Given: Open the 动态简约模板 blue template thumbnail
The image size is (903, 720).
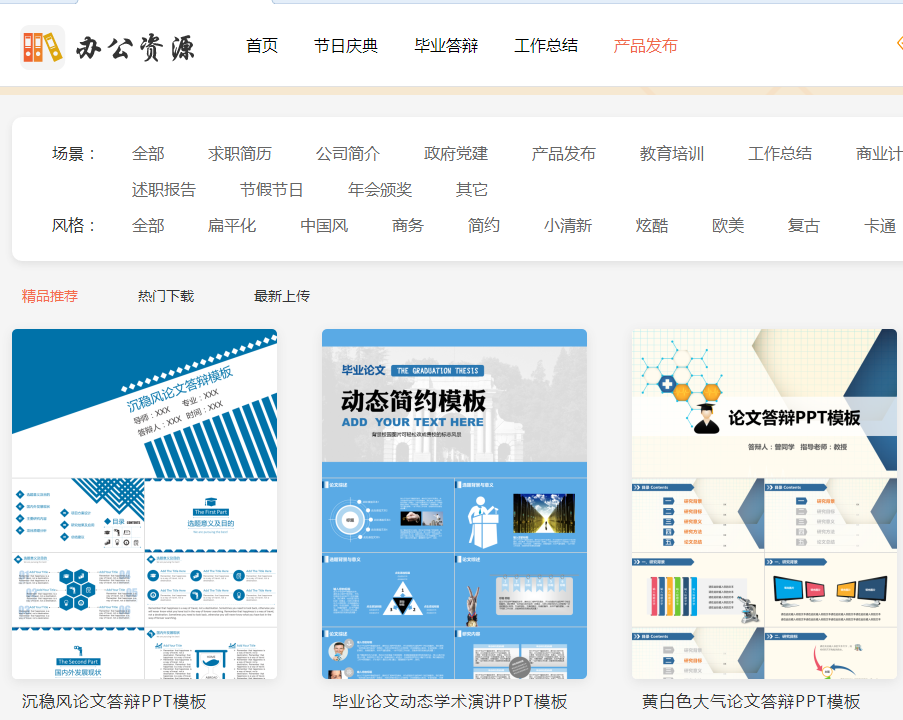Looking at the screenshot, I should click(x=454, y=504).
